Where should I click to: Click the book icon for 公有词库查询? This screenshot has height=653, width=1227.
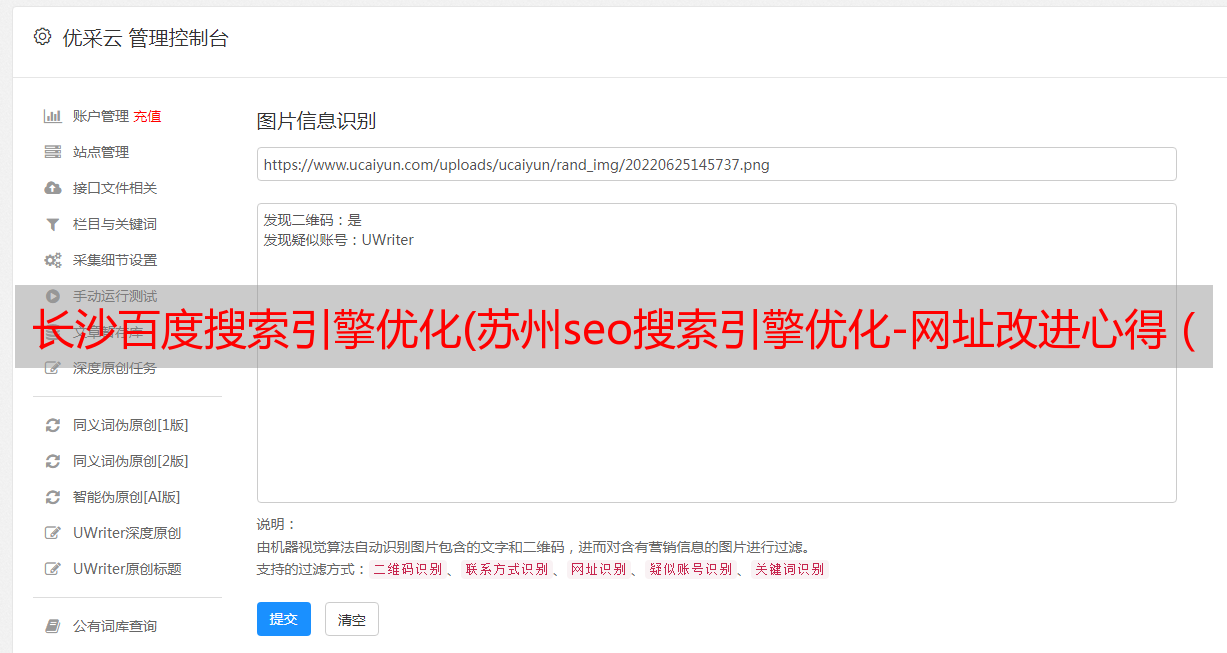pos(53,626)
